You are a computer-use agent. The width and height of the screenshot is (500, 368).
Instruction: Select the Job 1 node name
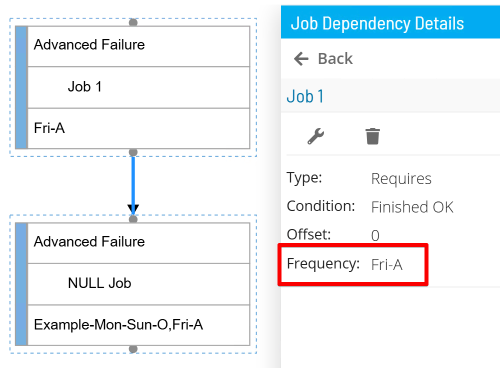click(x=85, y=87)
